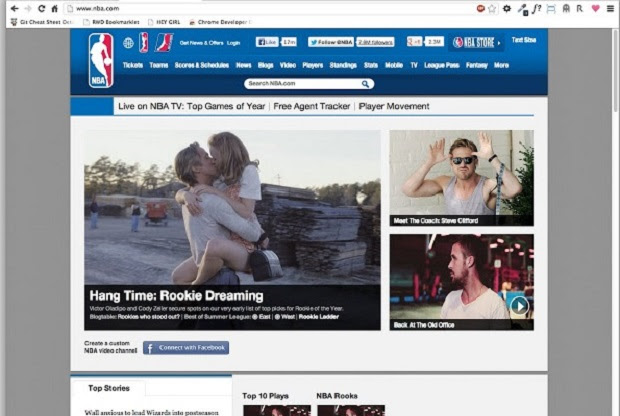This screenshot has width=620, height=416.
Task: Click the Top 10 Plays heading
Action: 265,396
